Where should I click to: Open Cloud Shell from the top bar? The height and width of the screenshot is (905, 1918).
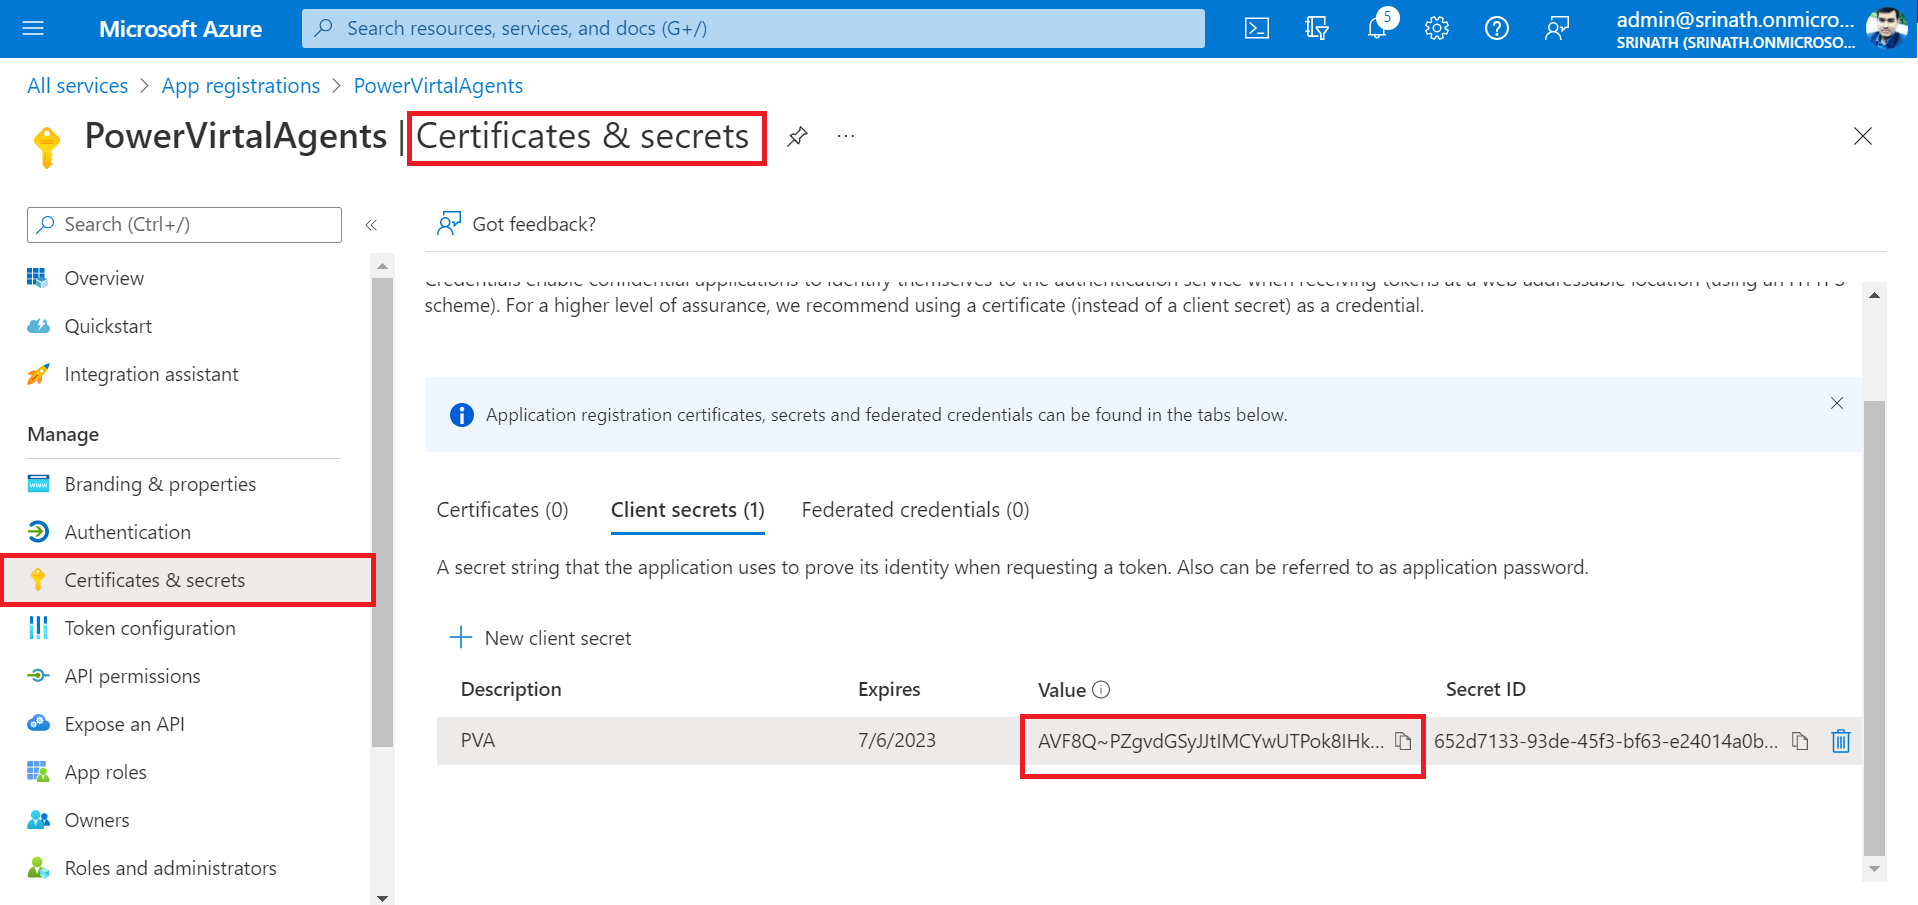pyautogui.click(x=1256, y=29)
